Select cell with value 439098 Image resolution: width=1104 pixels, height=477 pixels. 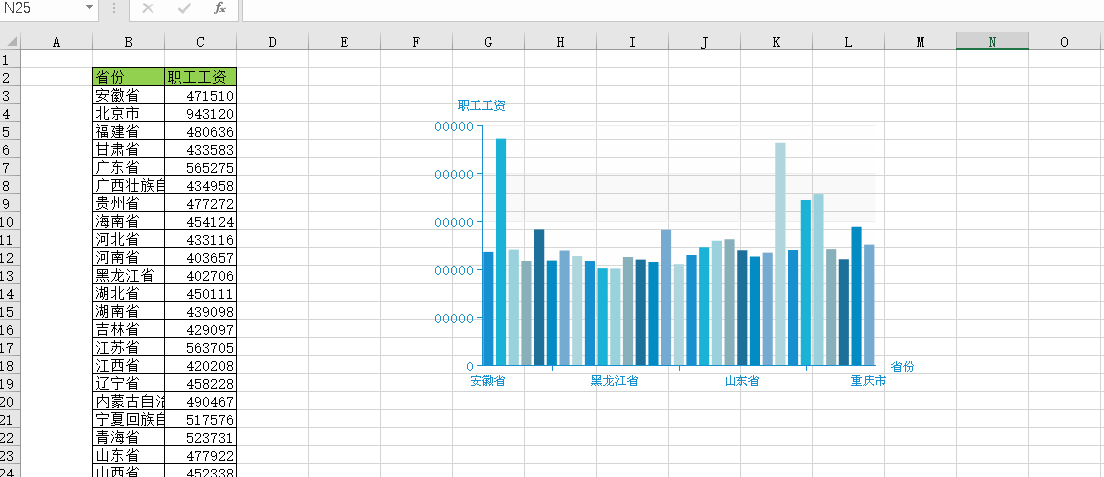pos(201,311)
